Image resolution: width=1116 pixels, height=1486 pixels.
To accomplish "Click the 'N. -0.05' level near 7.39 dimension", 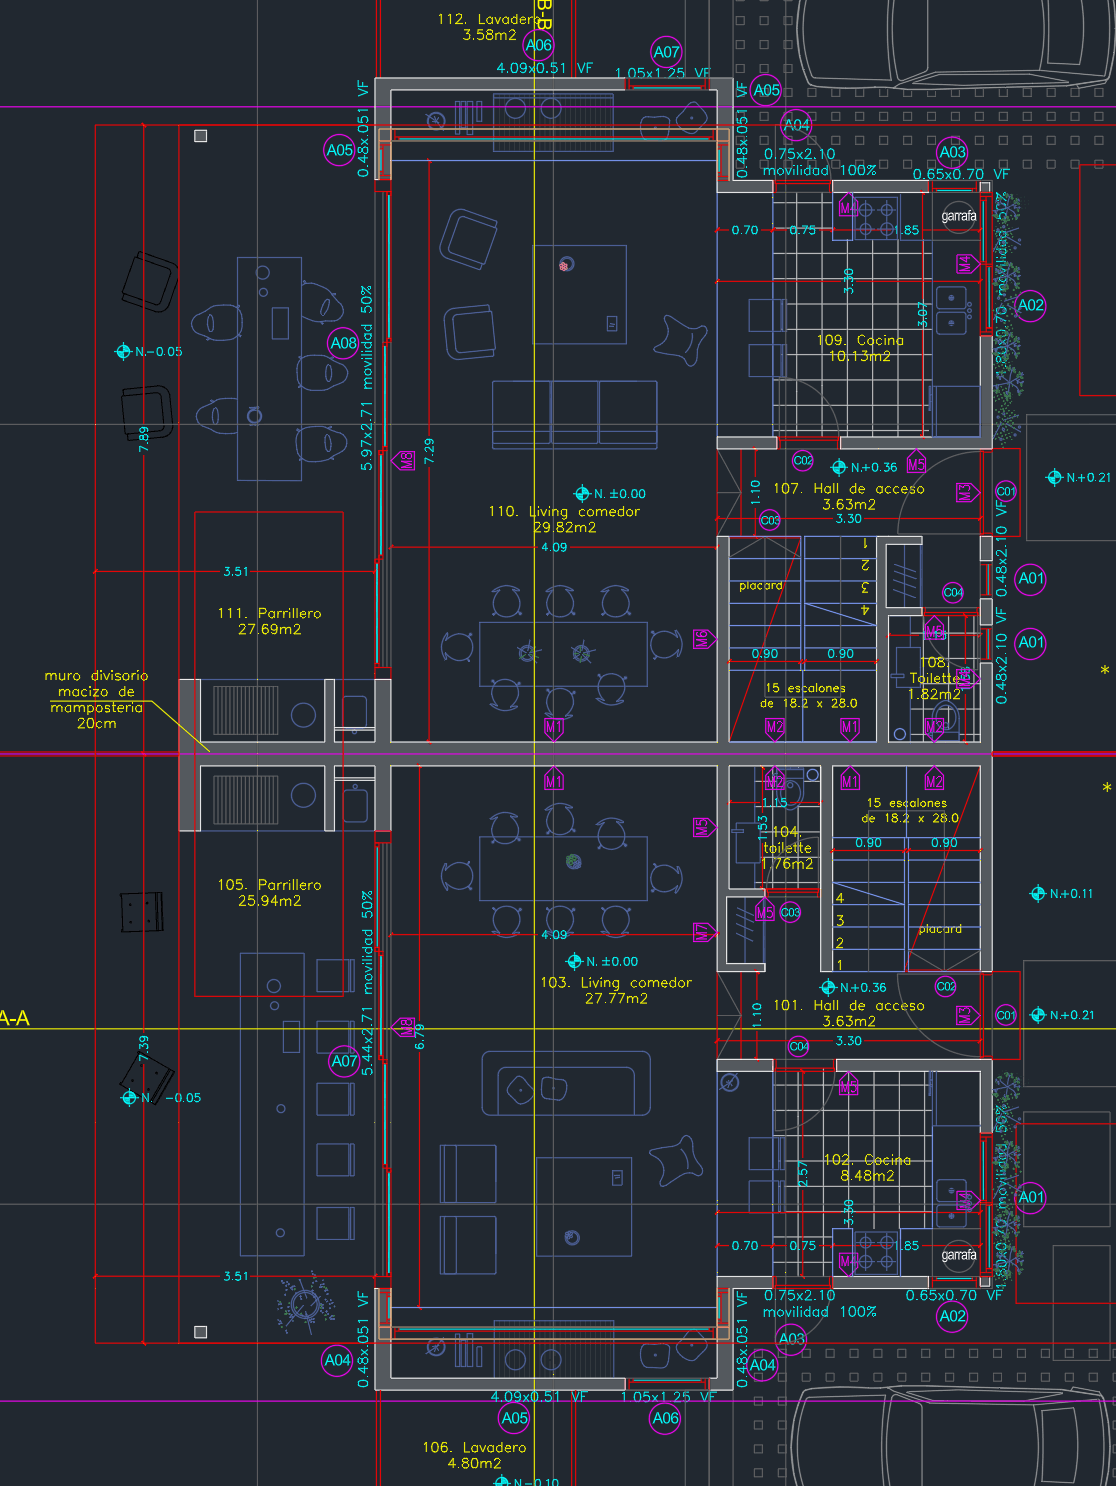I will tap(162, 1097).
